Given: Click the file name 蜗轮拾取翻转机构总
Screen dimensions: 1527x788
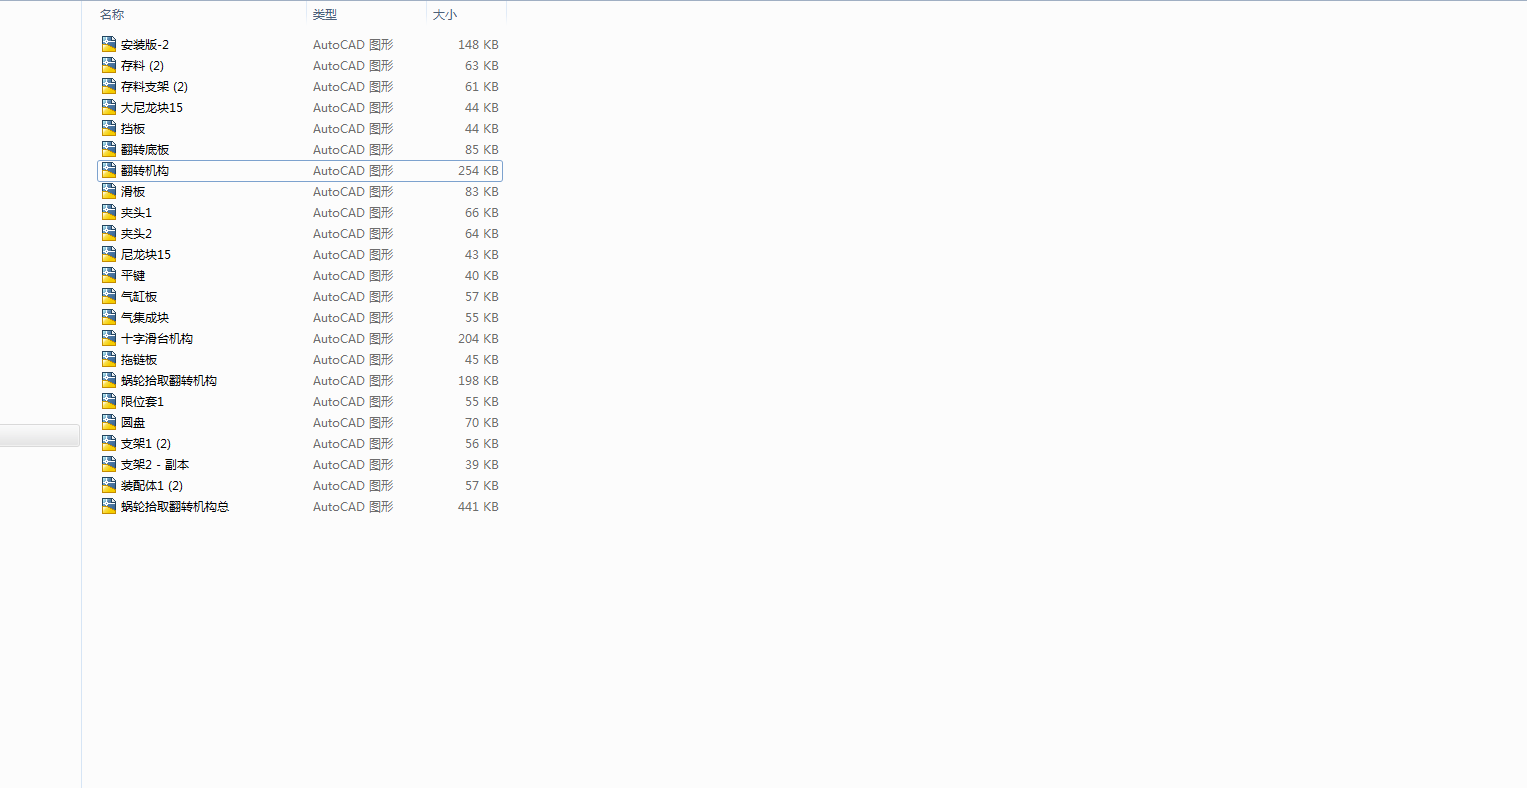Looking at the screenshot, I should (x=175, y=507).
